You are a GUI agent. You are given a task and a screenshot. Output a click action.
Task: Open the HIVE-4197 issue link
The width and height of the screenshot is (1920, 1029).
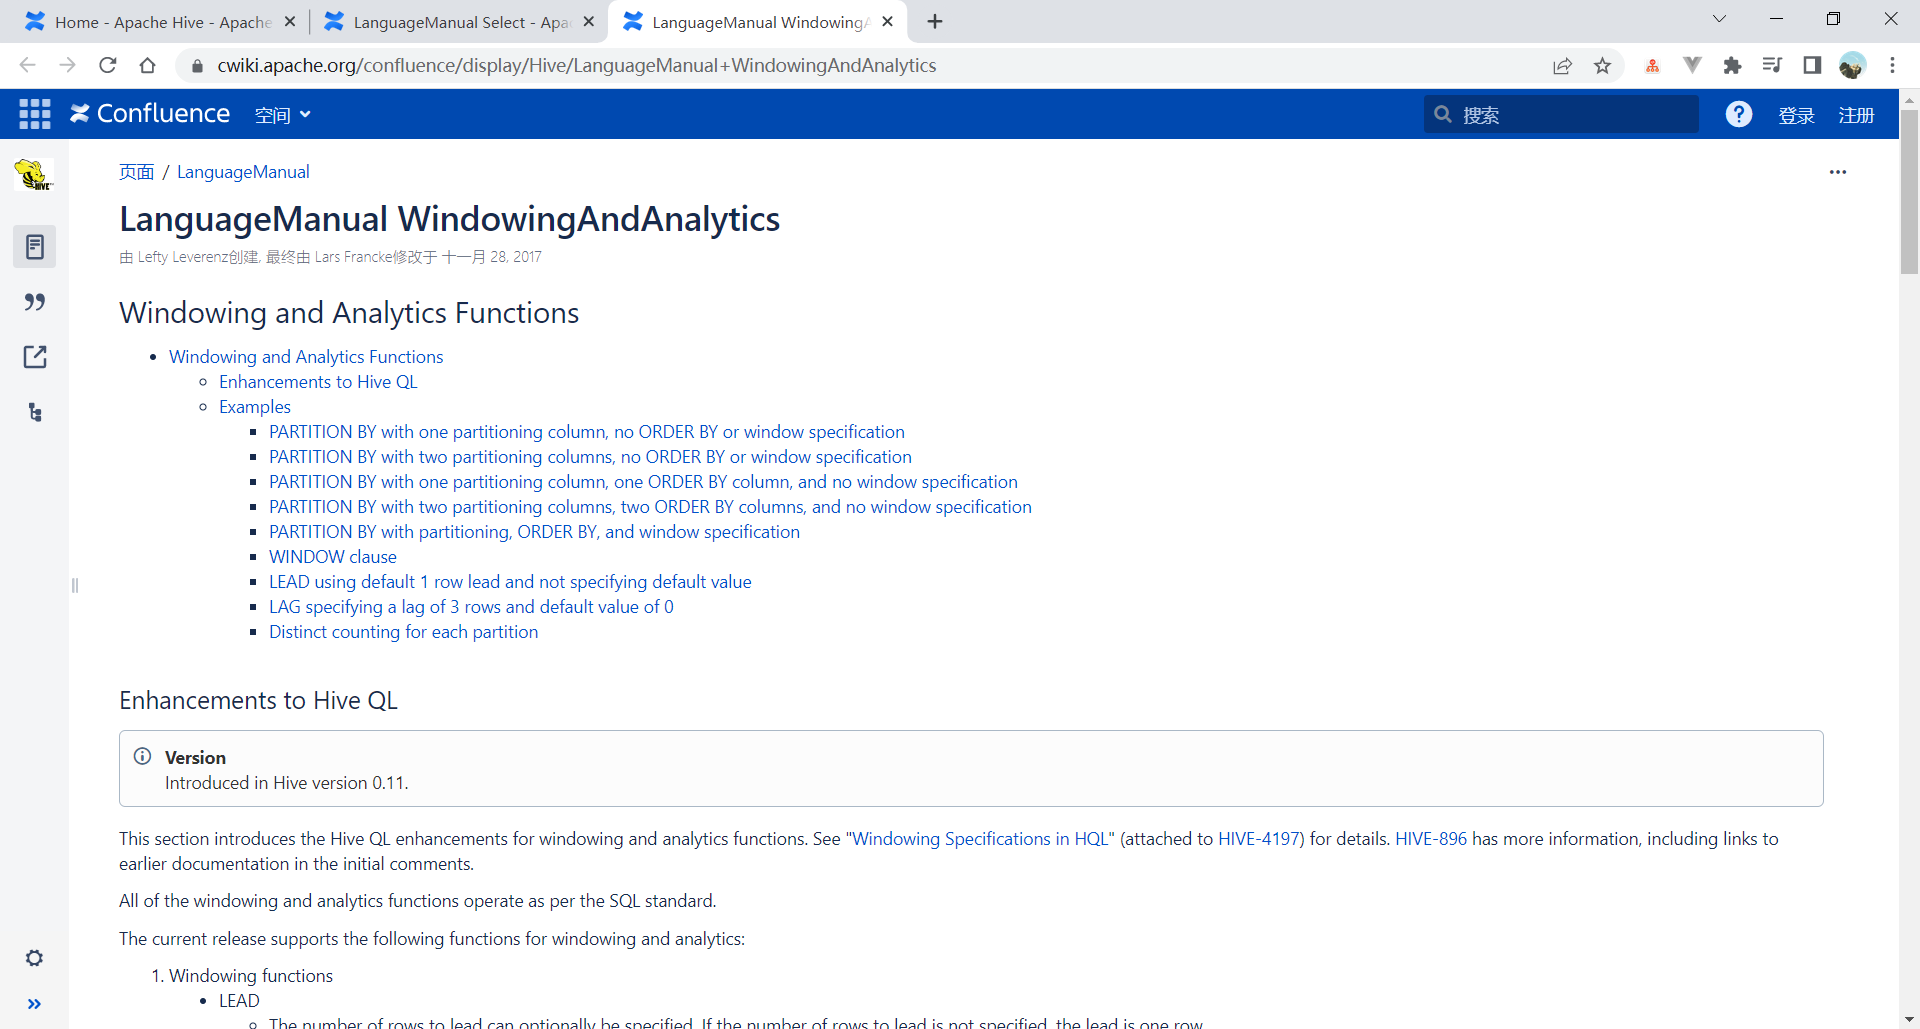point(1259,839)
